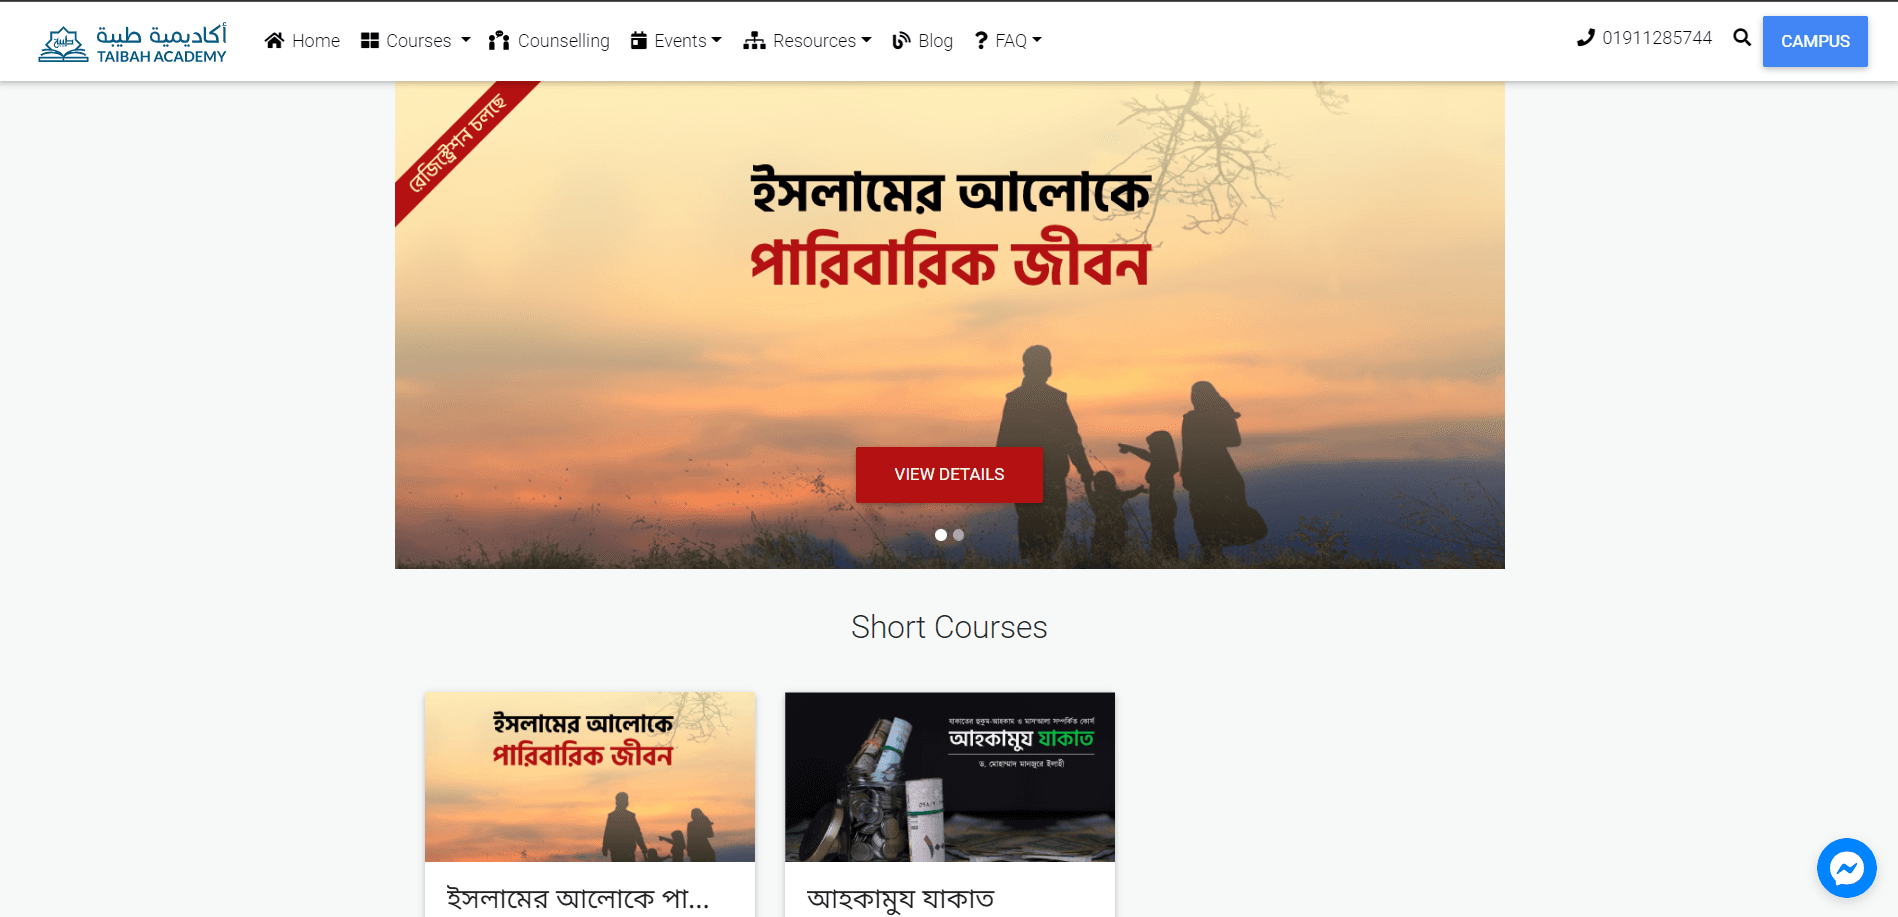Click the CAMPUS button
This screenshot has width=1898, height=917.
1815,41
